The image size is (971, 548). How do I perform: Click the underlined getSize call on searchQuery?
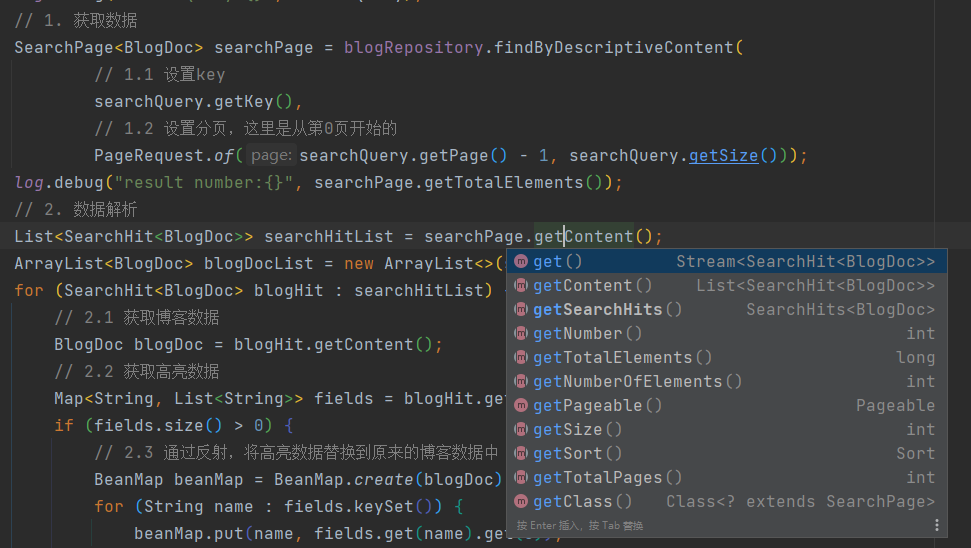723,156
